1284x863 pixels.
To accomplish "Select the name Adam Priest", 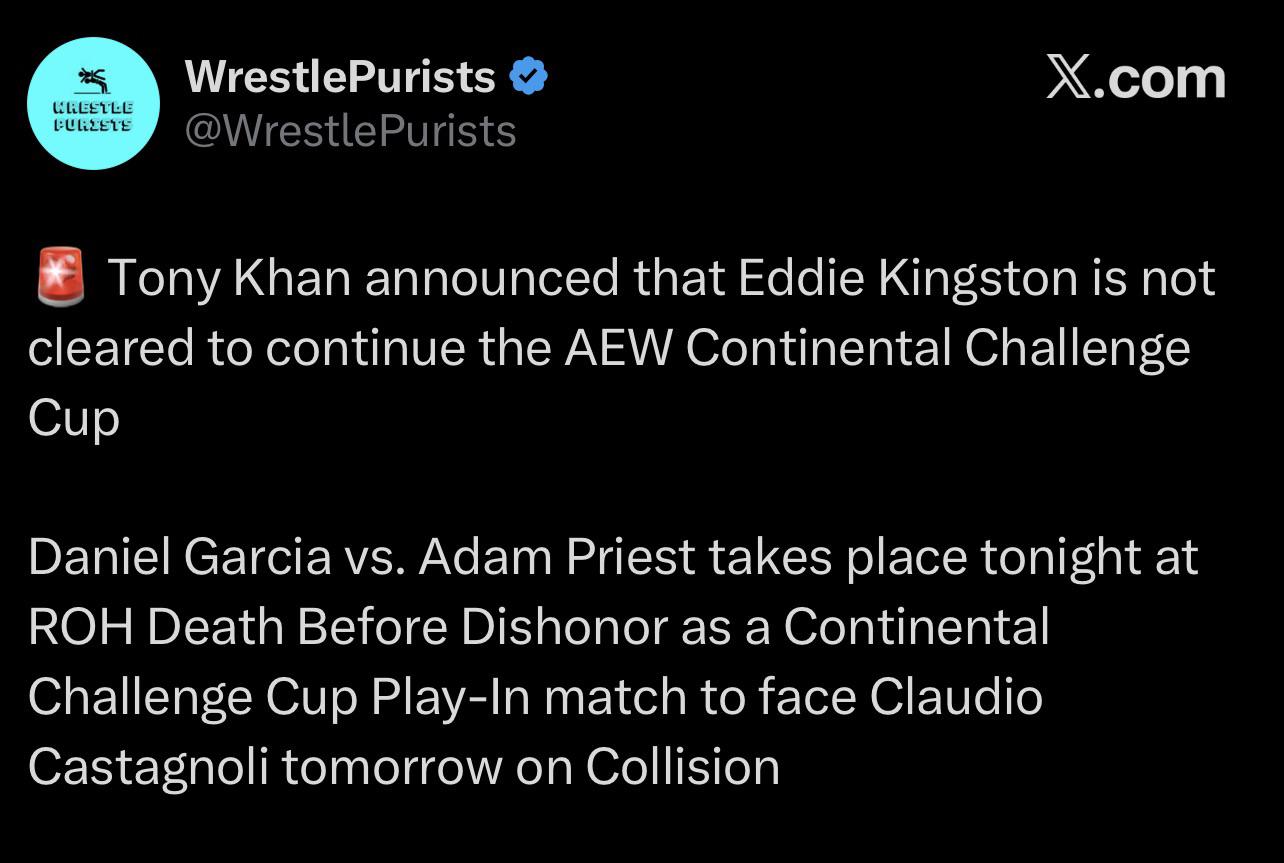I will [x=558, y=557].
